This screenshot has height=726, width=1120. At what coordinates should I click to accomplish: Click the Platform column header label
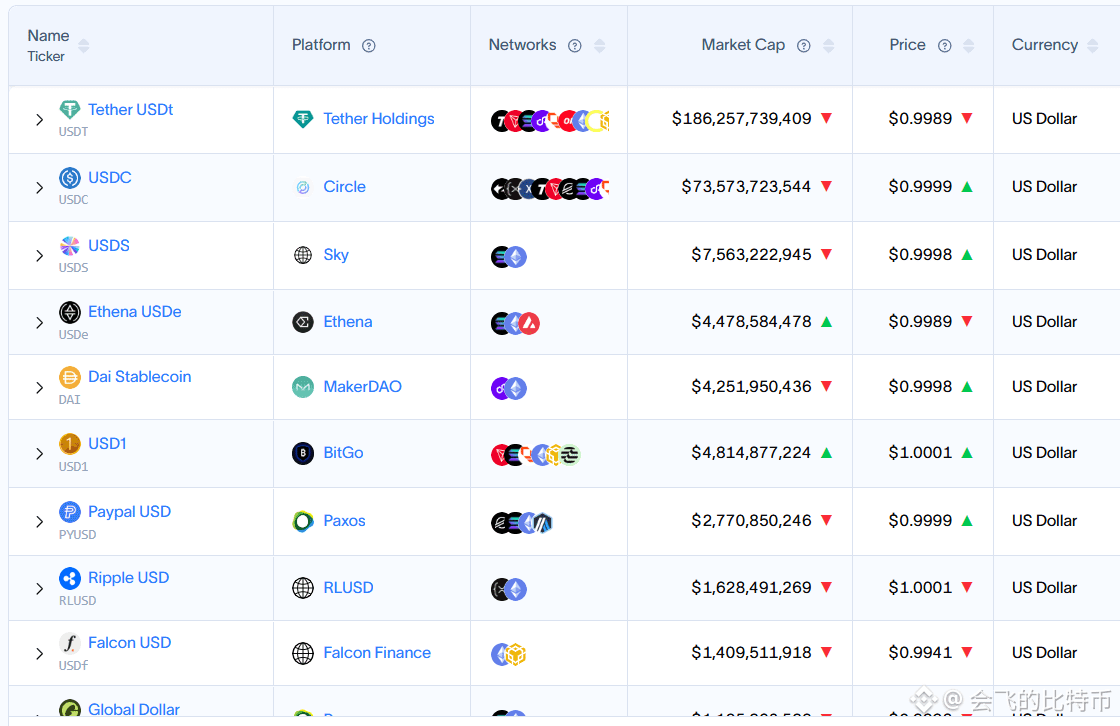[321, 44]
